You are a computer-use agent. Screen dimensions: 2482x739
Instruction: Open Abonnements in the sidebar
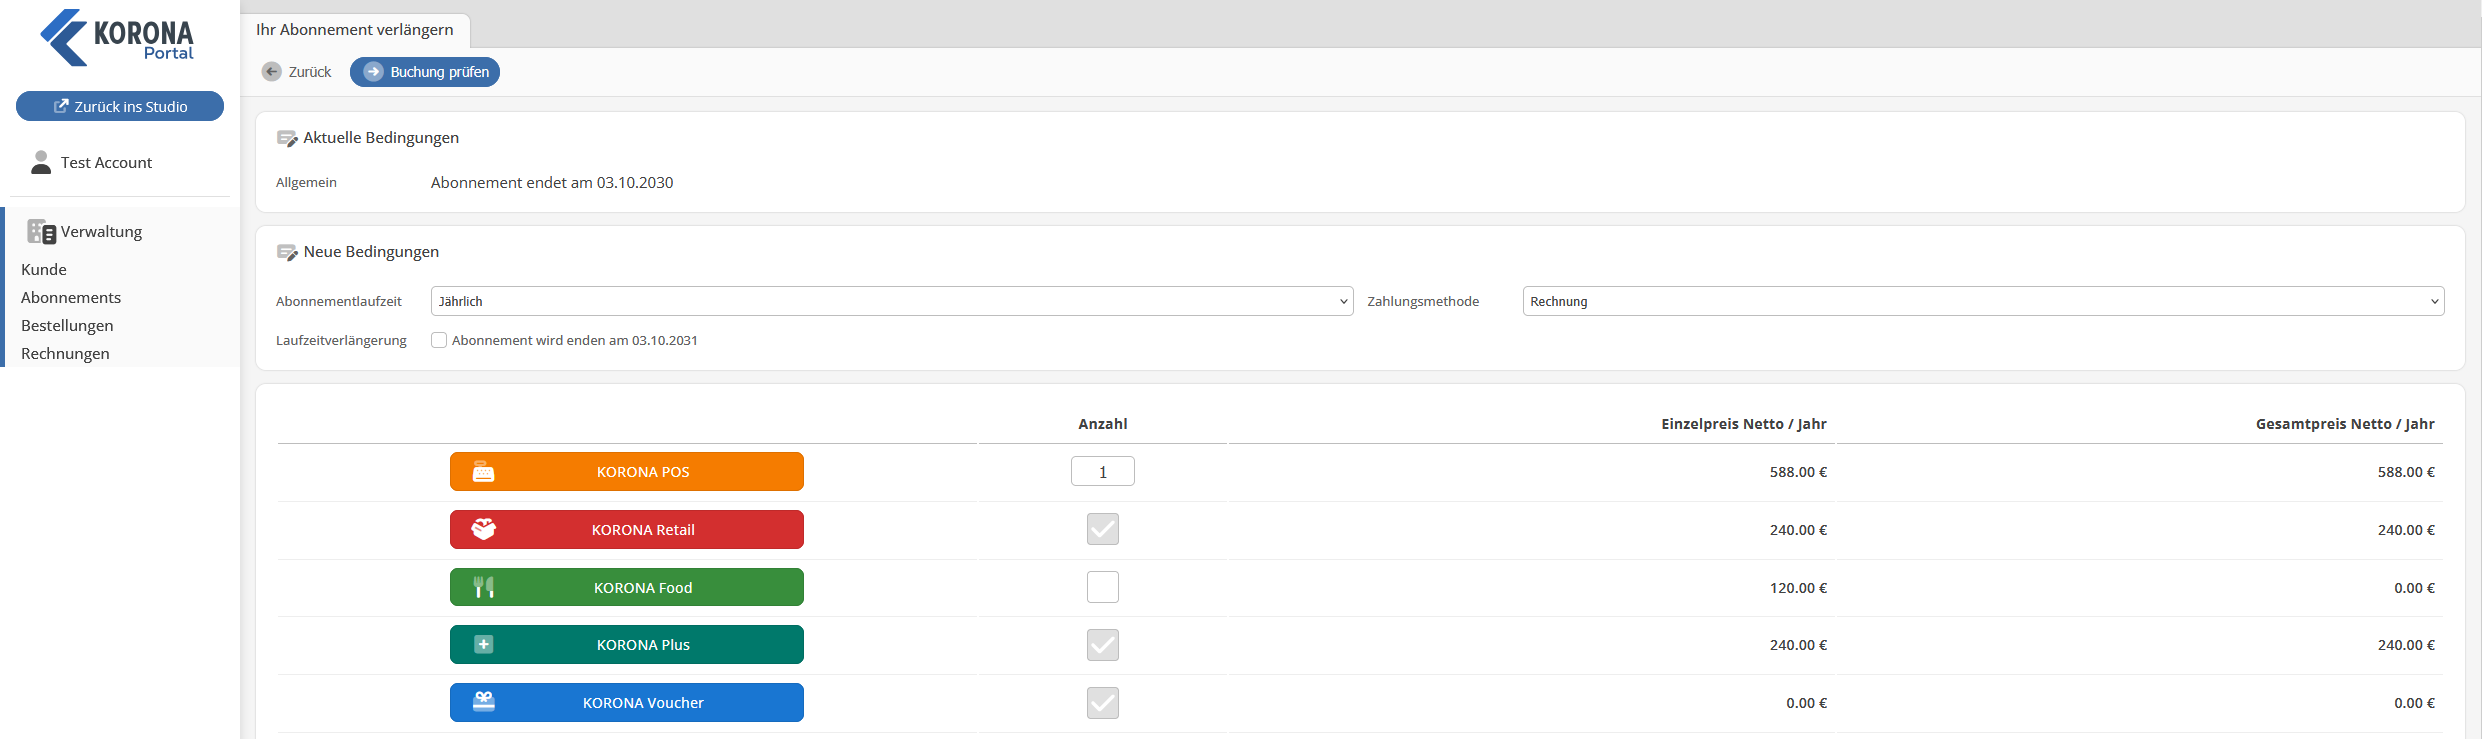[x=71, y=298]
